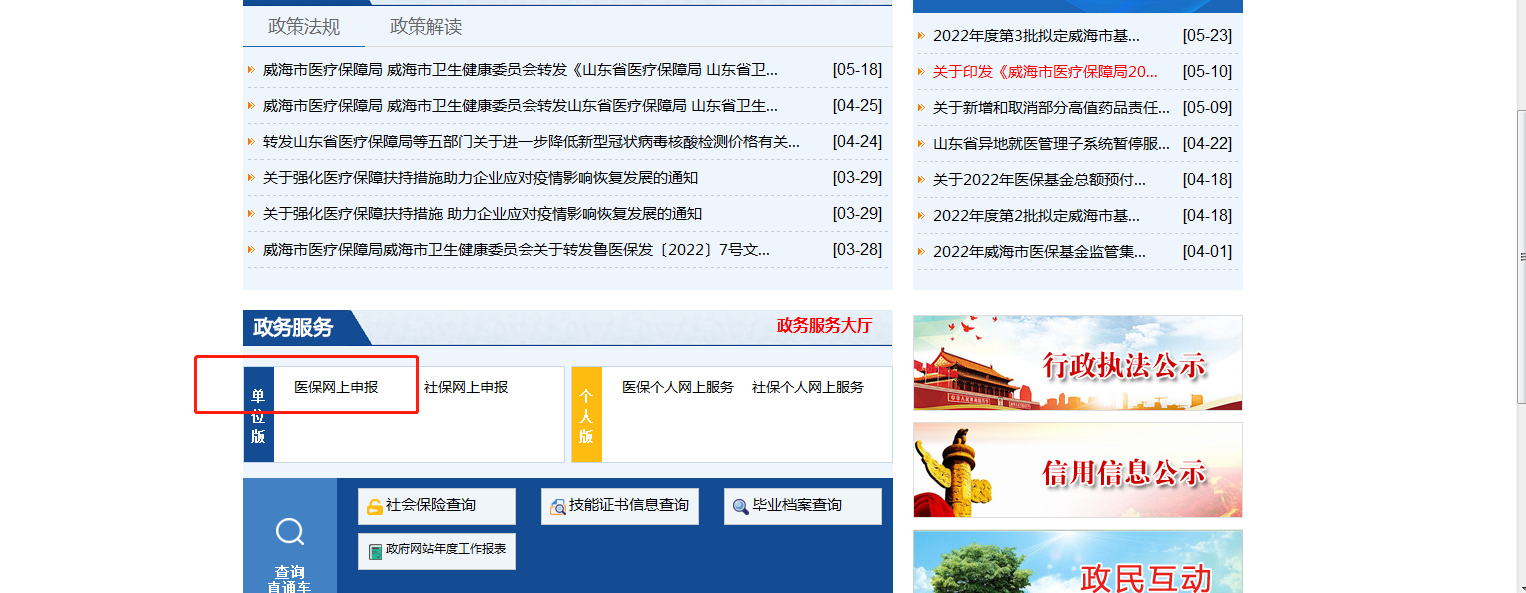The image size is (1526, 593).
Task: Open 2022年威海市医保基金监管集 notice
Action: (x=1039, y=252)
